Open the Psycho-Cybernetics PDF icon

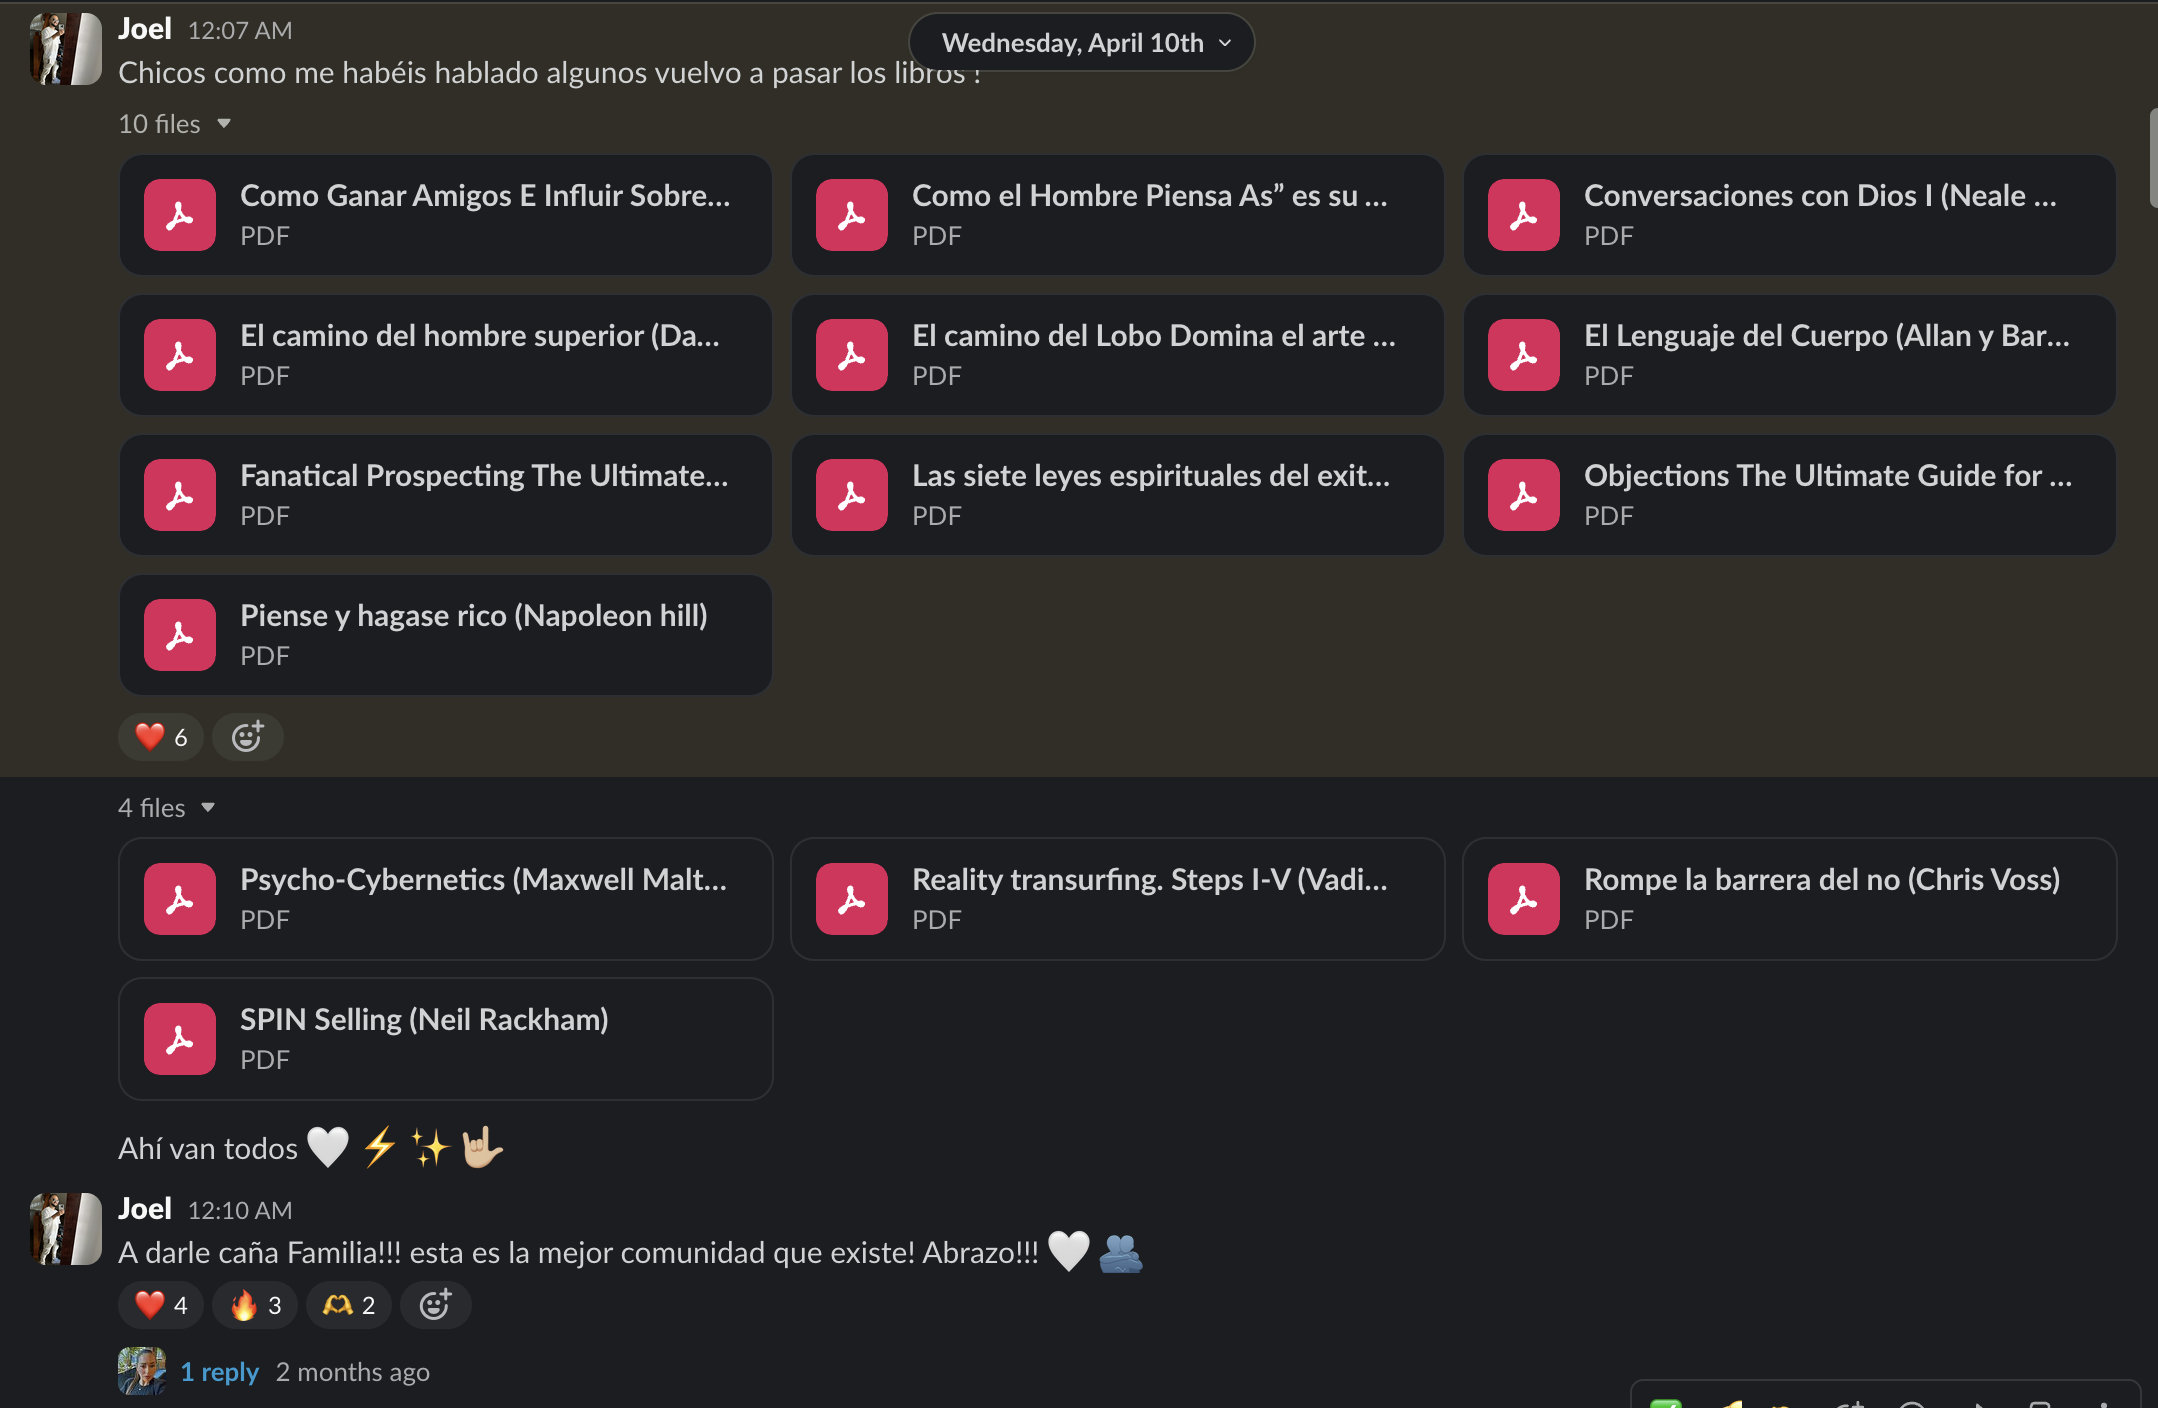[x=180, y=899]
